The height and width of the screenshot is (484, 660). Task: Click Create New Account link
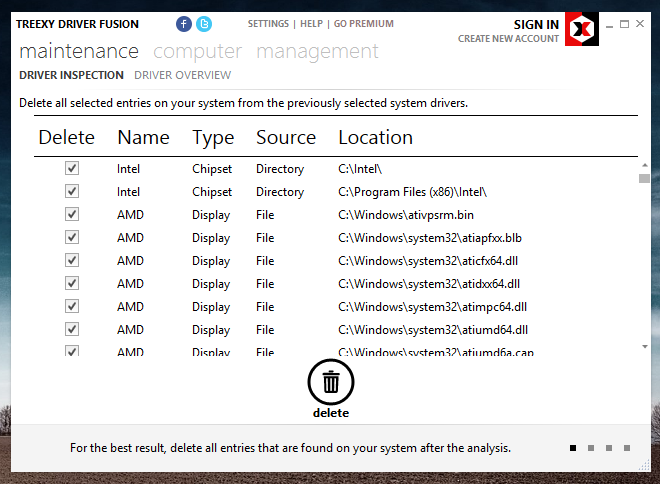coord(508,39)
